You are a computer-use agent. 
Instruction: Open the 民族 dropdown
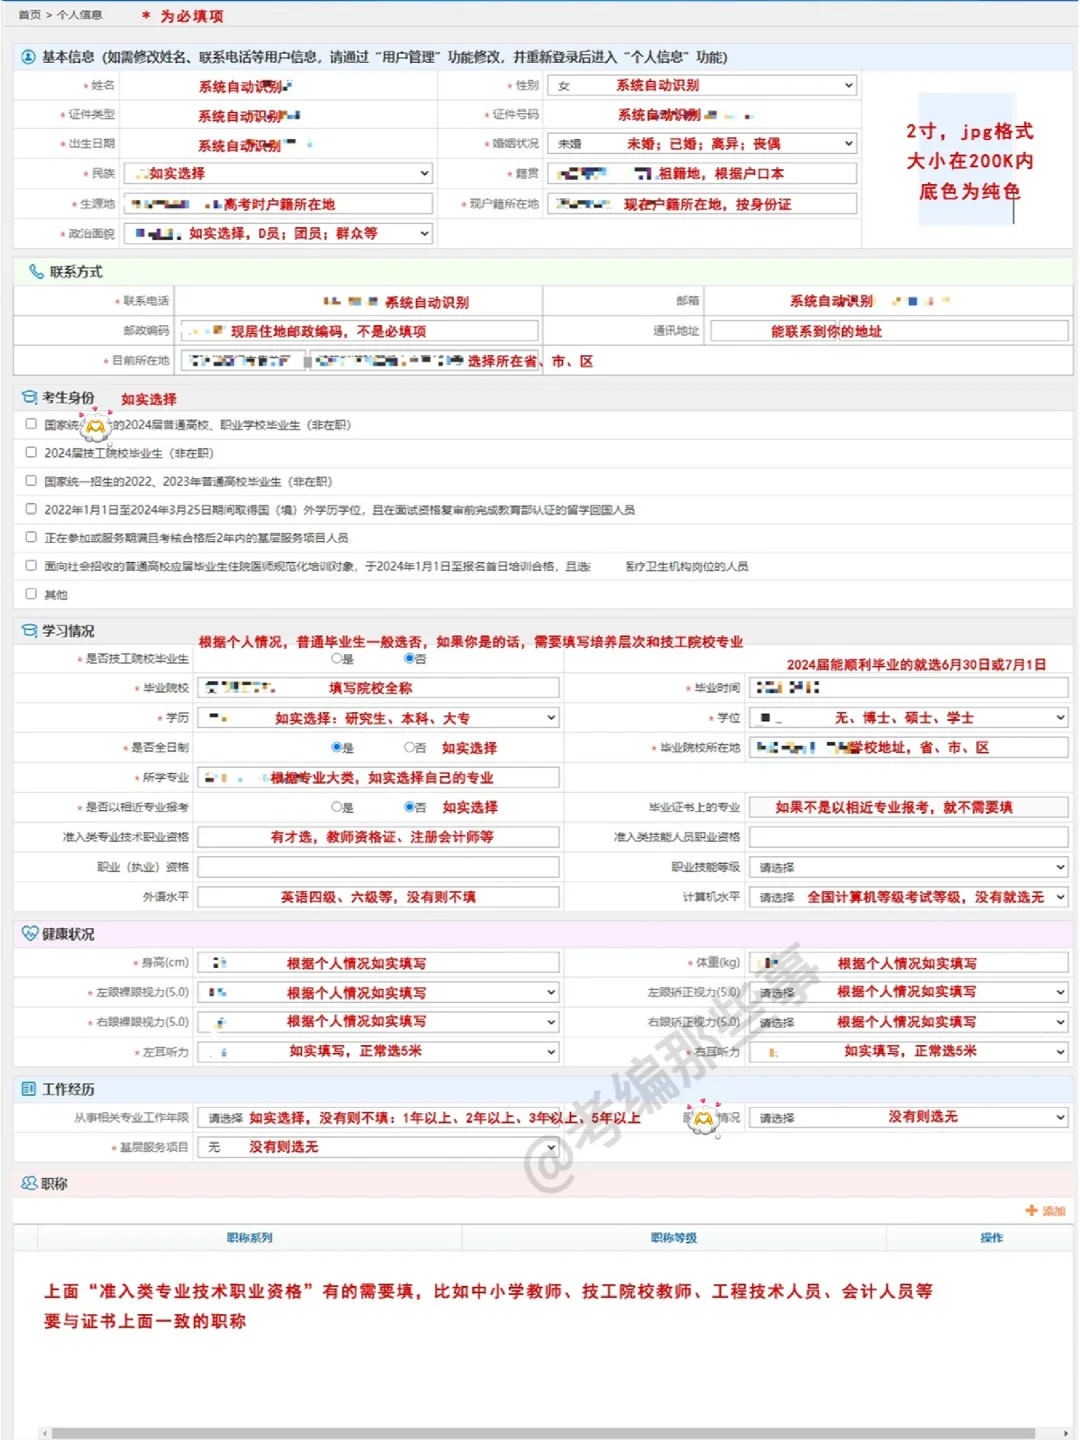click(278, 173)
